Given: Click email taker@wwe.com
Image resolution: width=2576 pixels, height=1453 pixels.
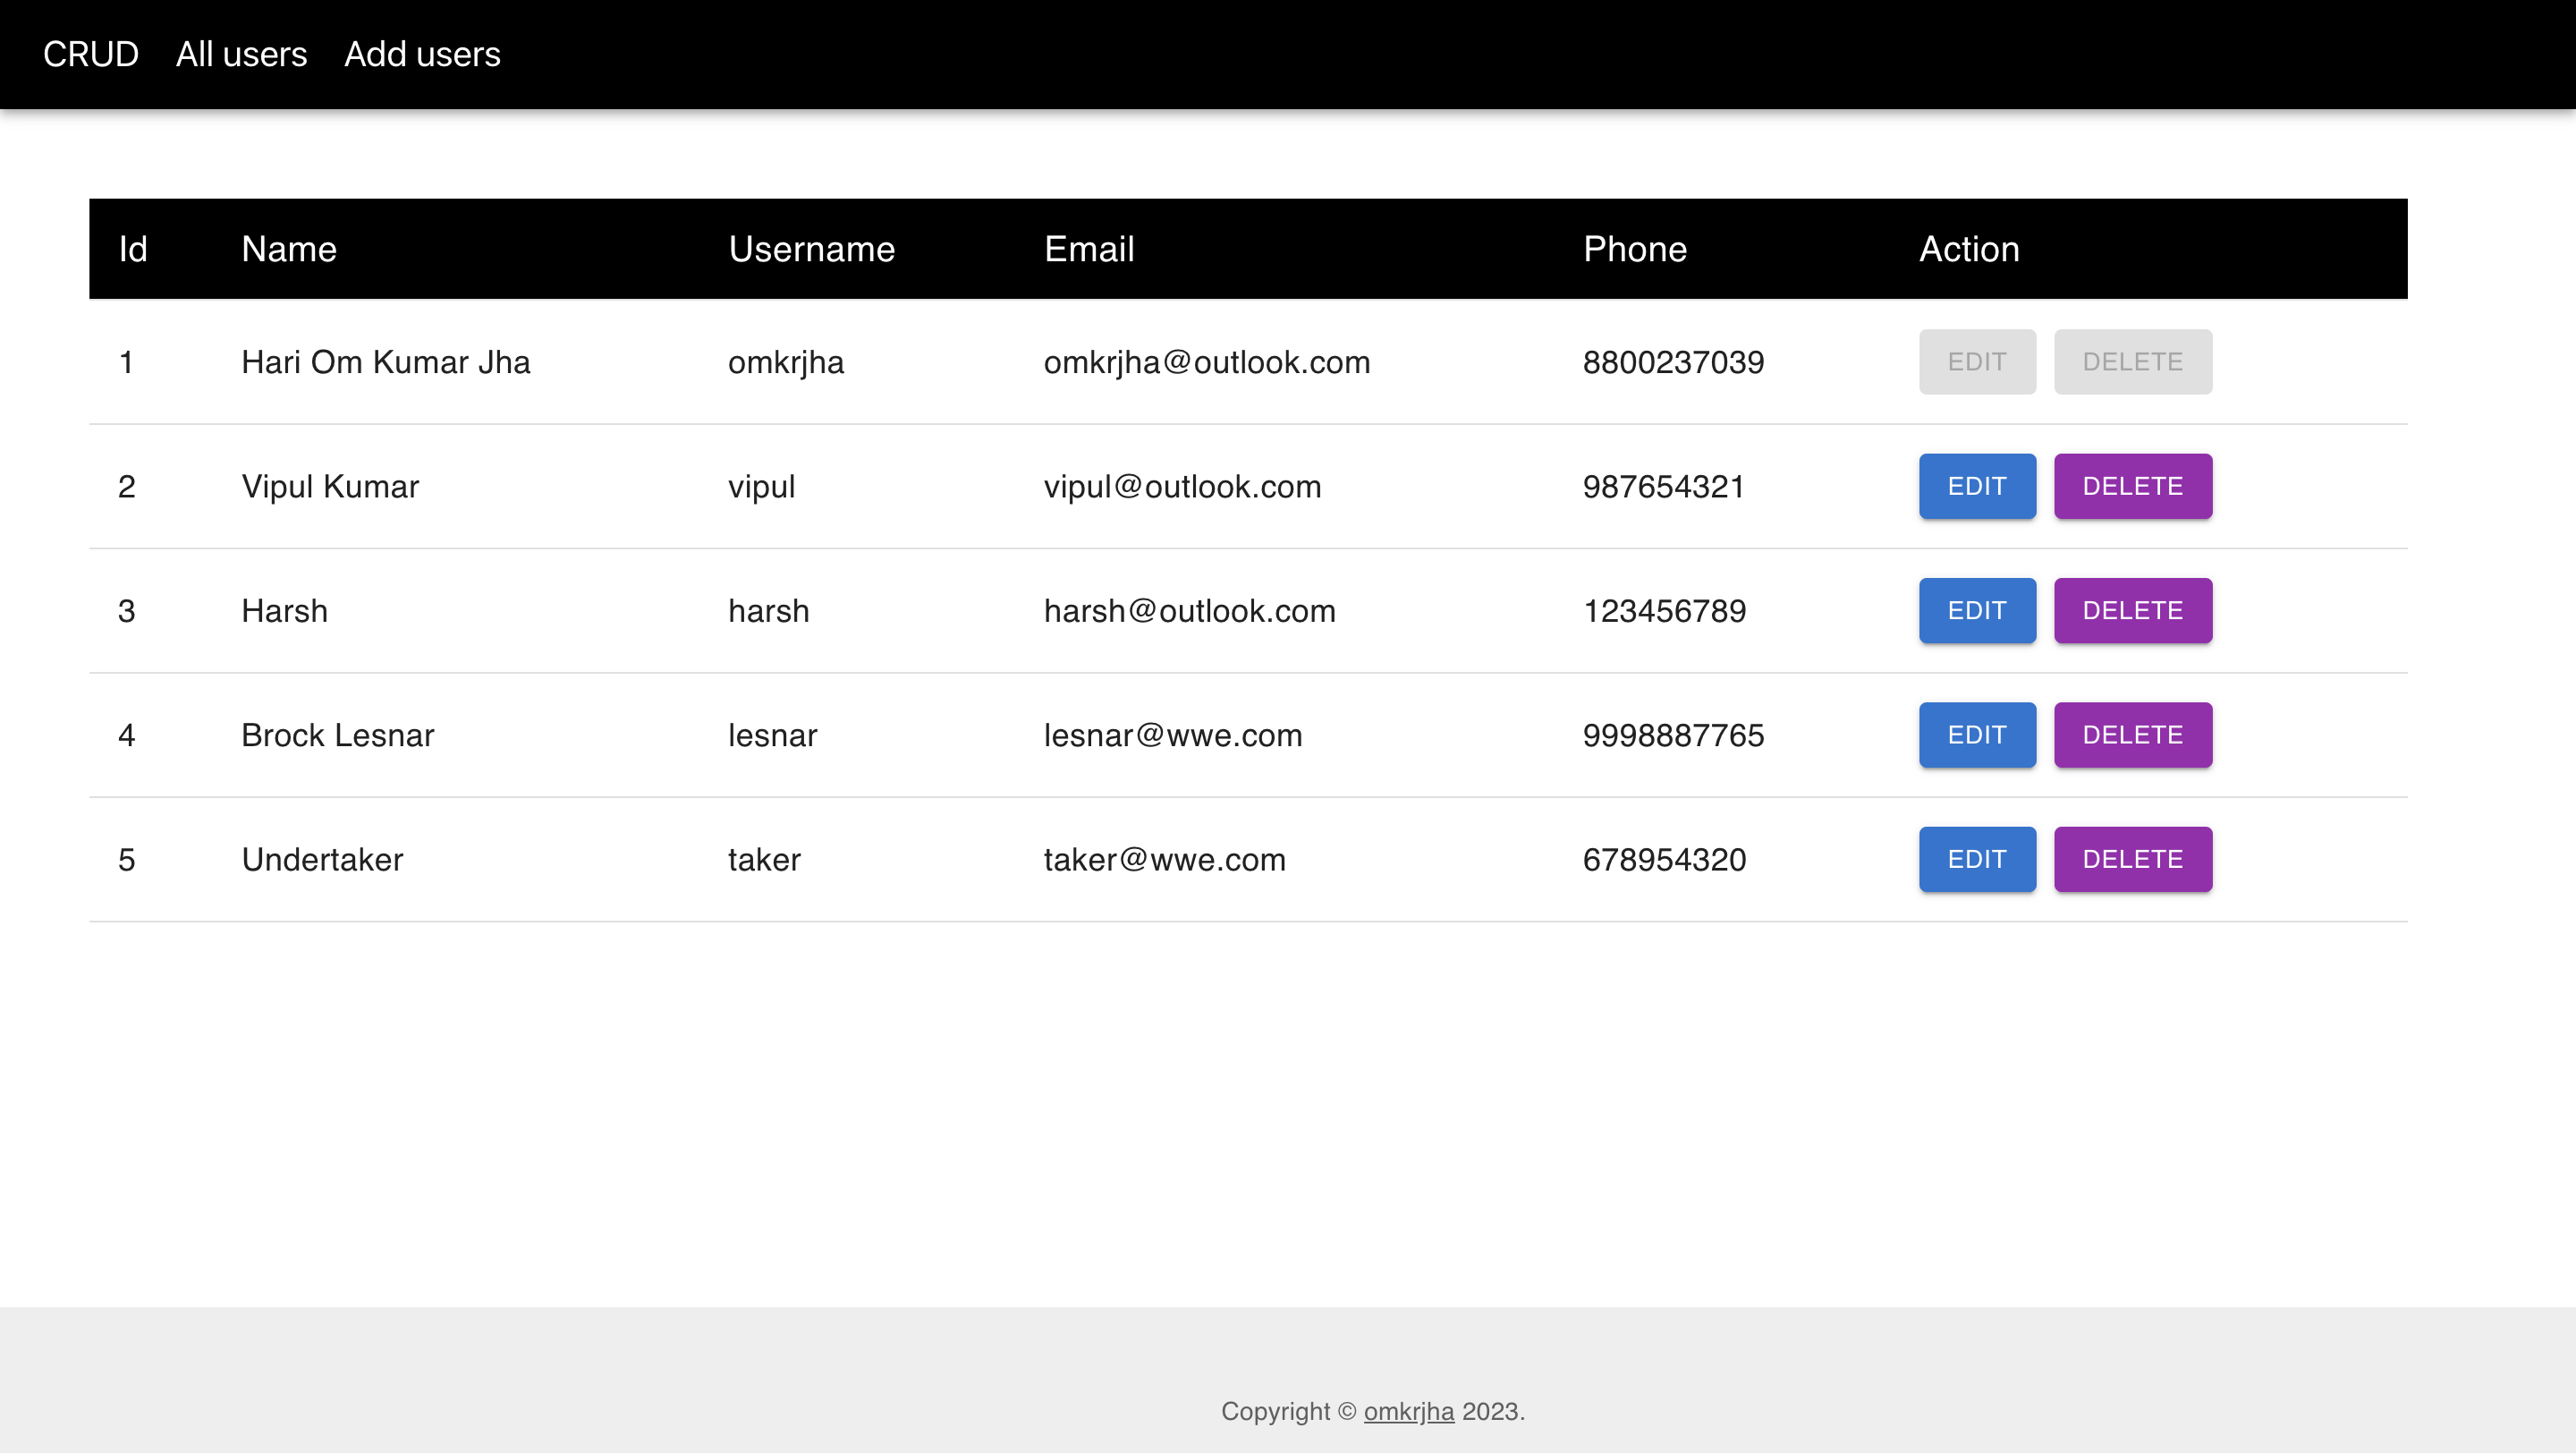Looking at the screenshot, I should (1165, 860).
